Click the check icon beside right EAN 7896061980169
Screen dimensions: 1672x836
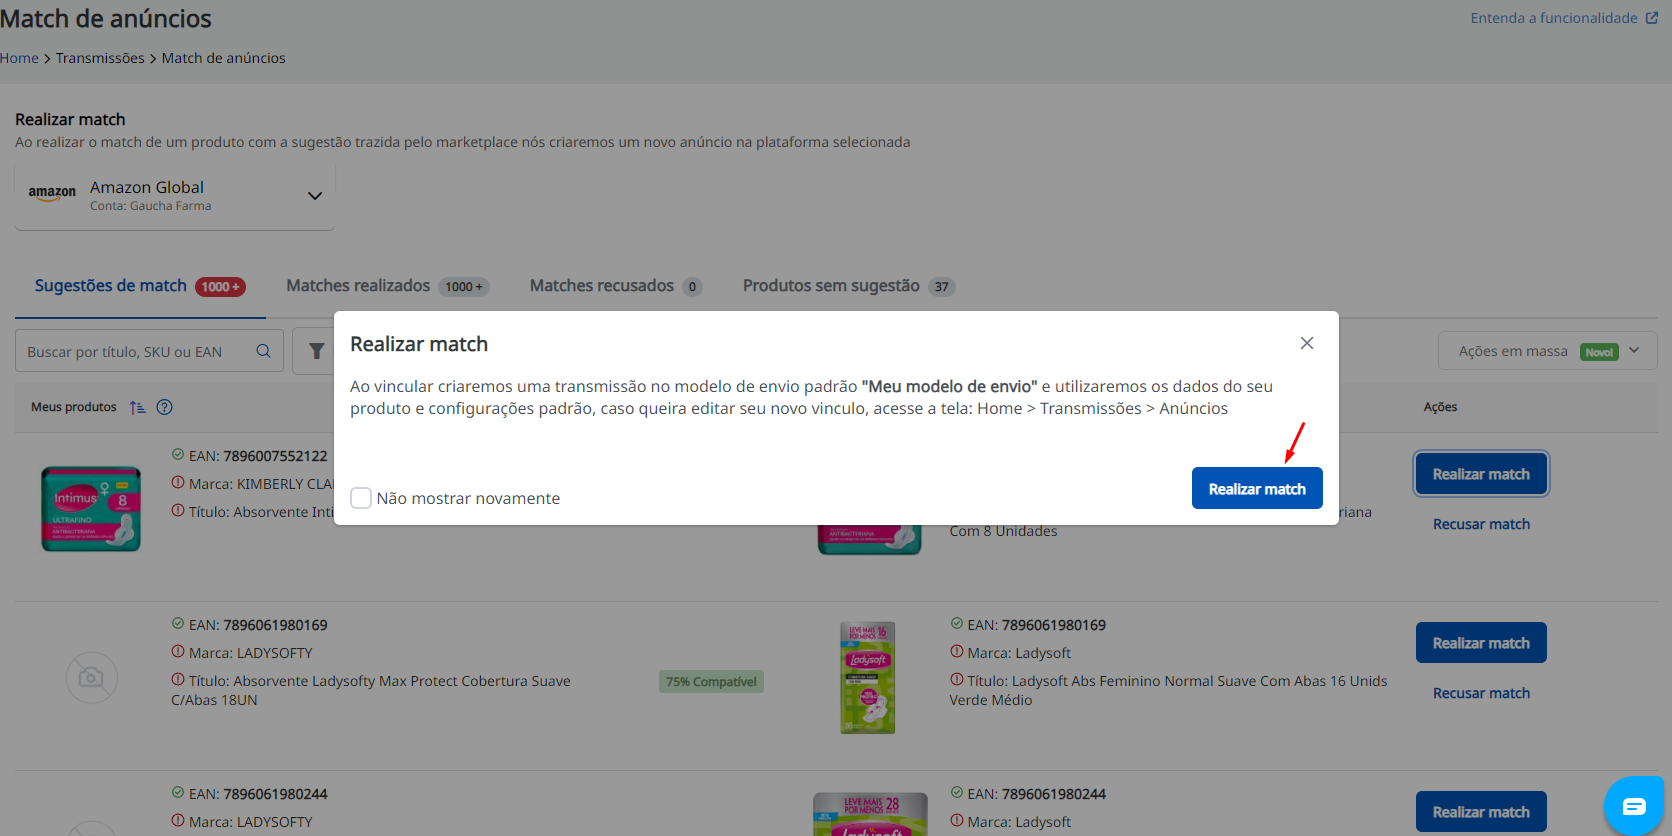coord(957,624)
